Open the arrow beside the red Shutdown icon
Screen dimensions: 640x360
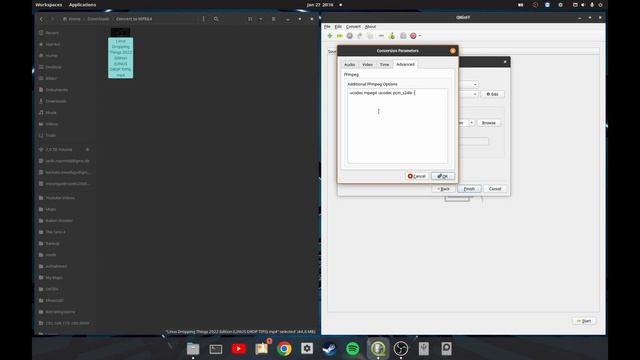click(420, 36)
